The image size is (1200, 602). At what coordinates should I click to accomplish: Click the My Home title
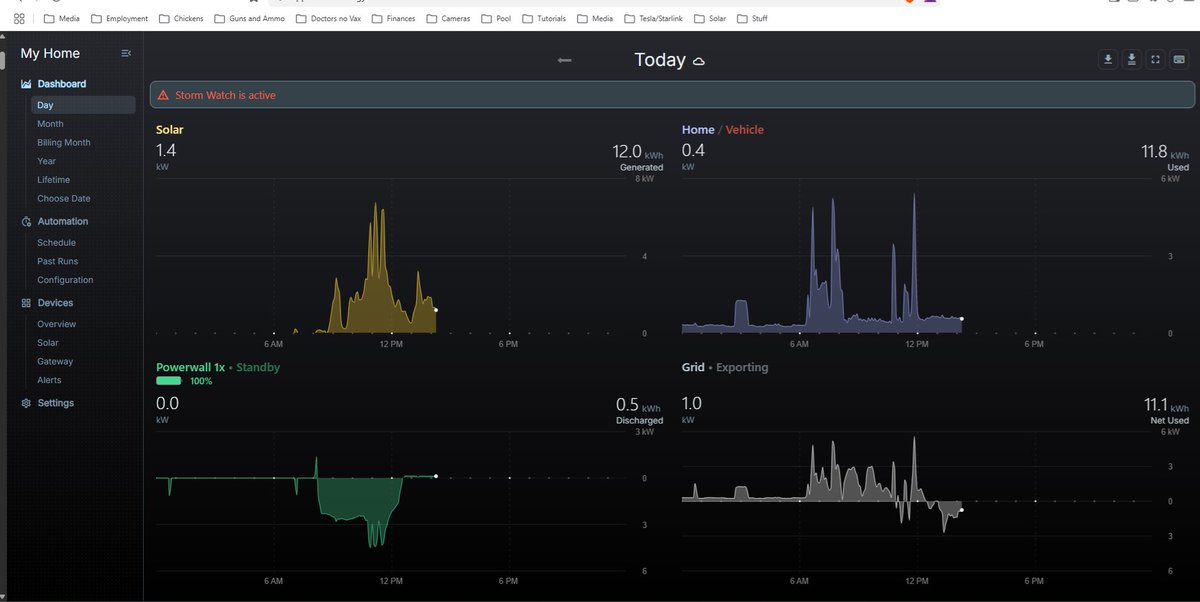pyautogui.click(x=50, y=54)
